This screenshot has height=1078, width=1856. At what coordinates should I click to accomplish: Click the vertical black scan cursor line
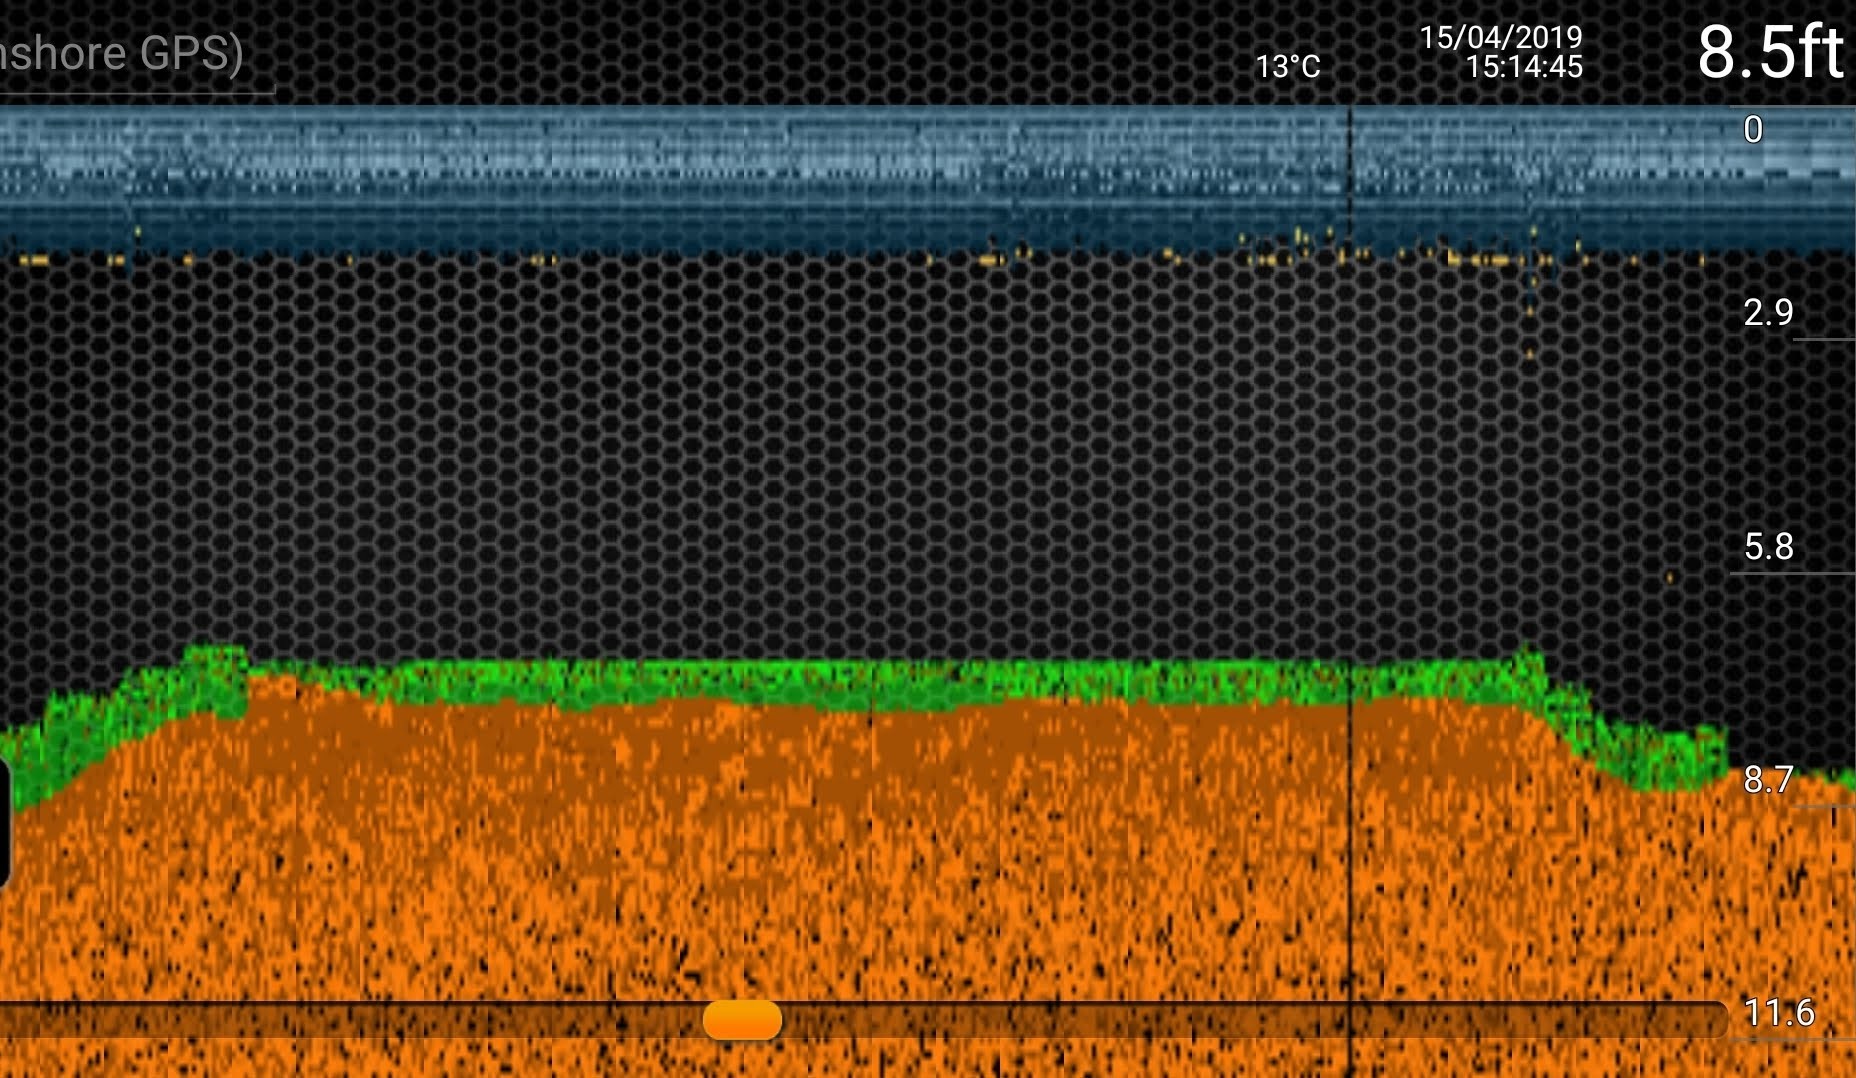point(1350,500)
